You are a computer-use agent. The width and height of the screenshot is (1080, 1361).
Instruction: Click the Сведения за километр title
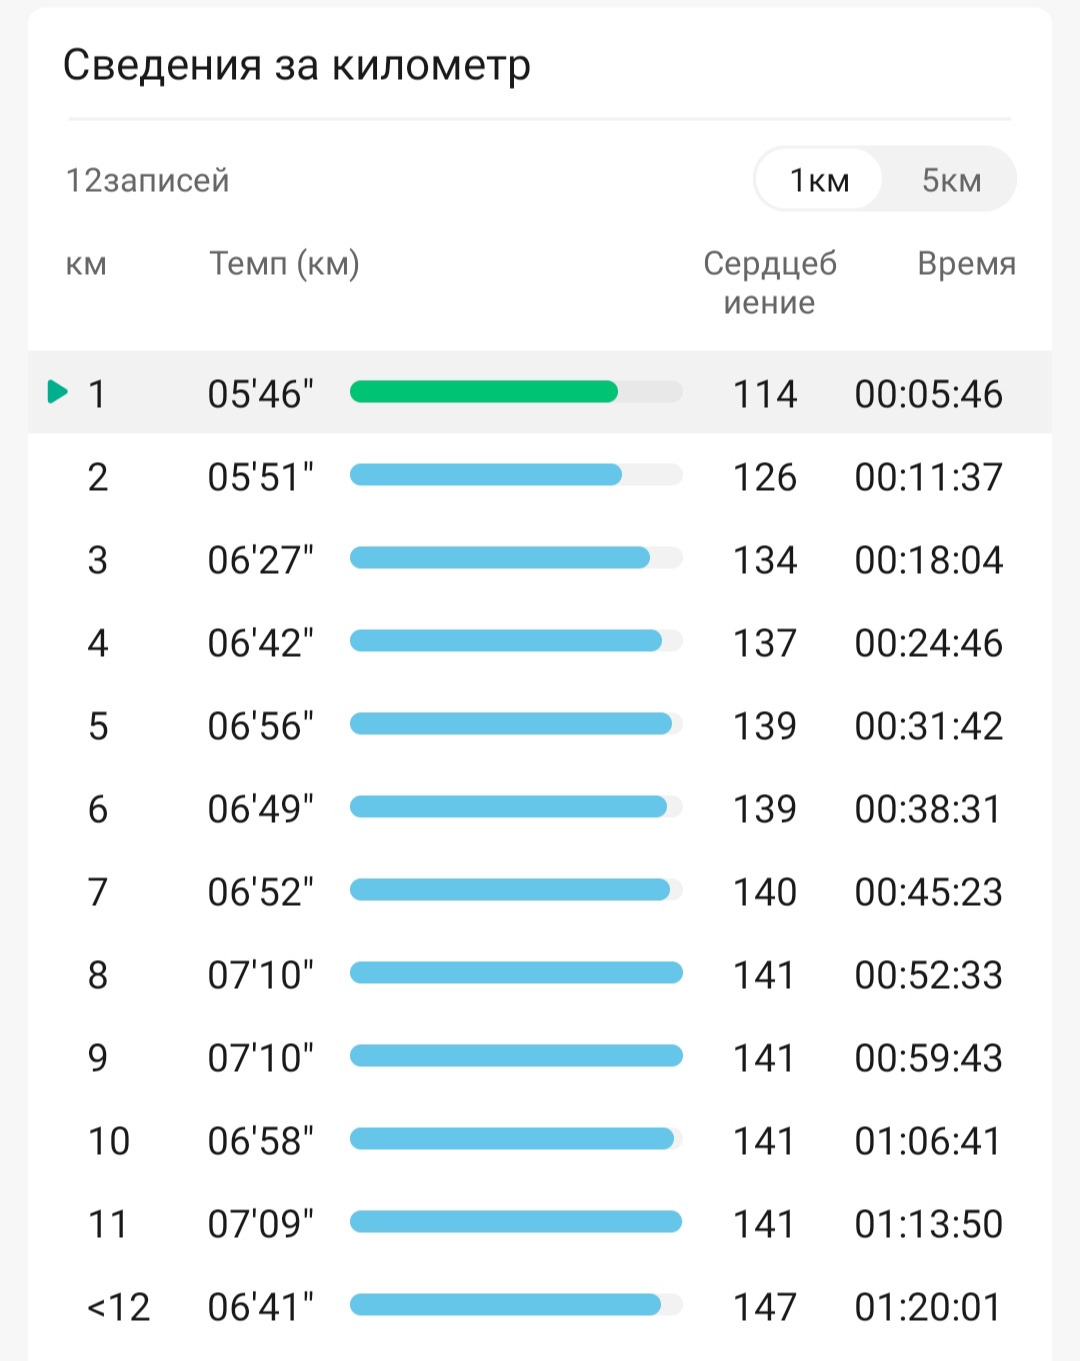coord(296,66)
